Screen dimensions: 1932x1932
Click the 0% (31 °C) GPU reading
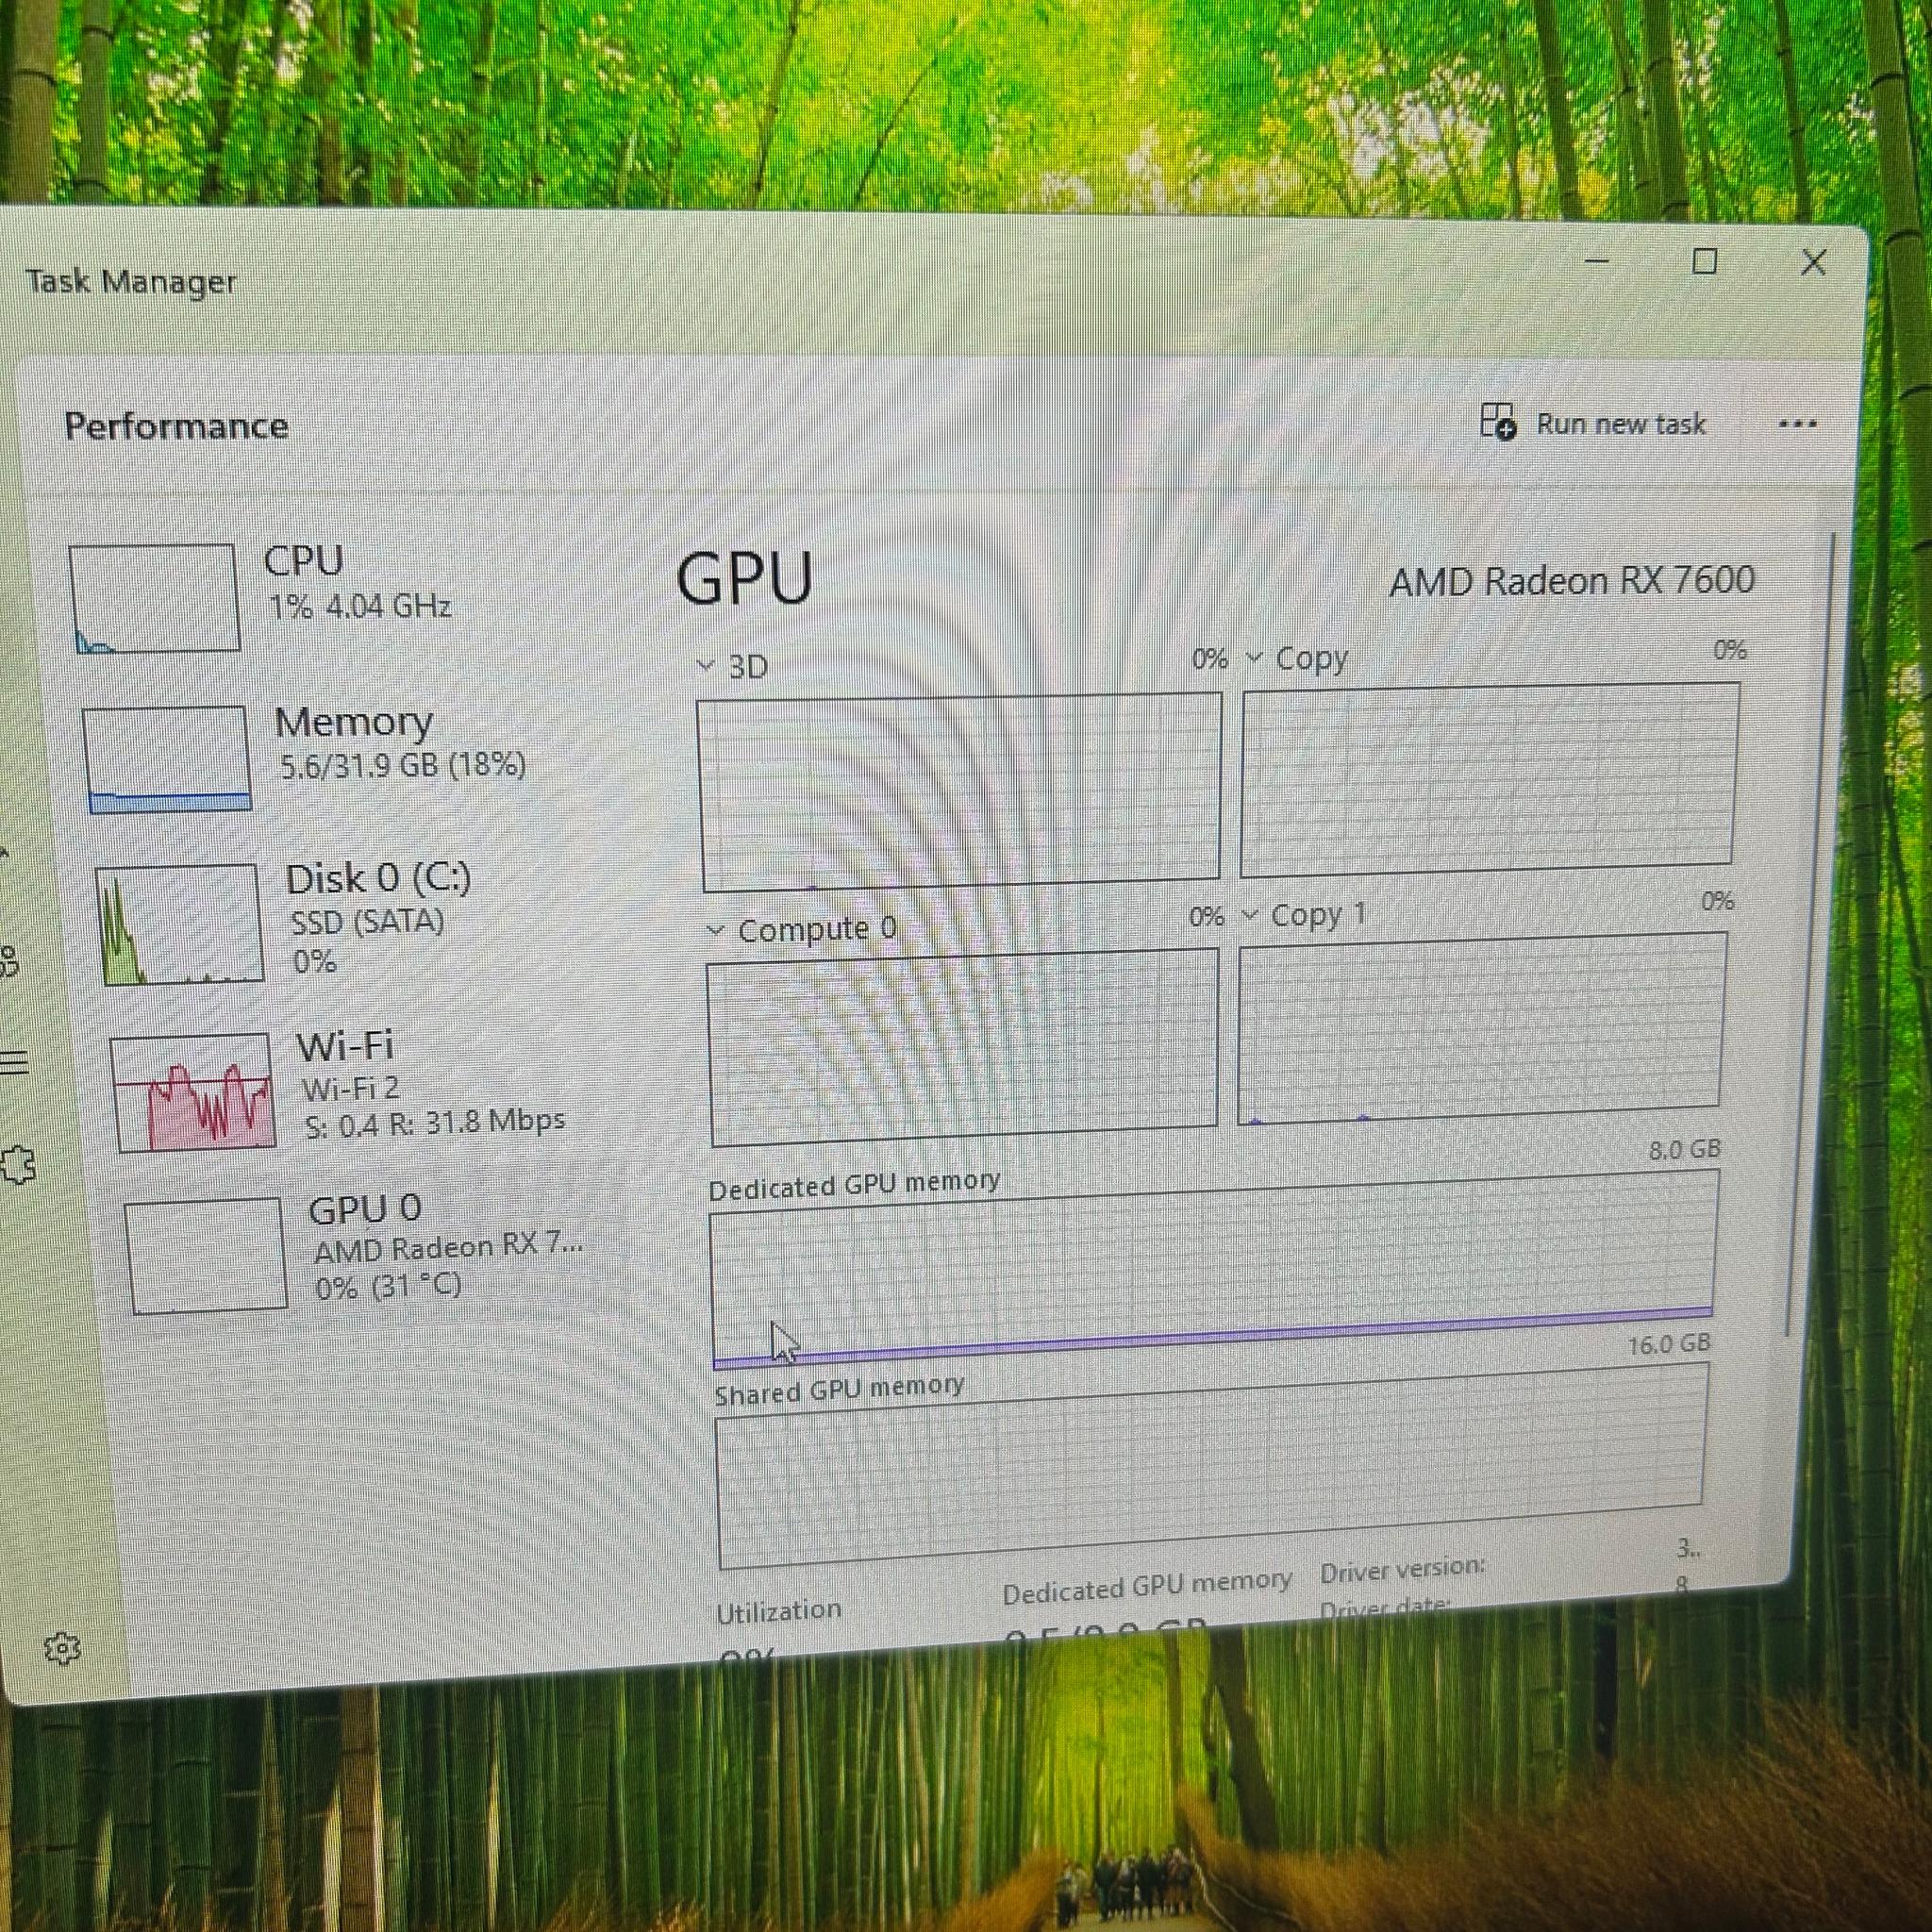[x=388, y=1286]
